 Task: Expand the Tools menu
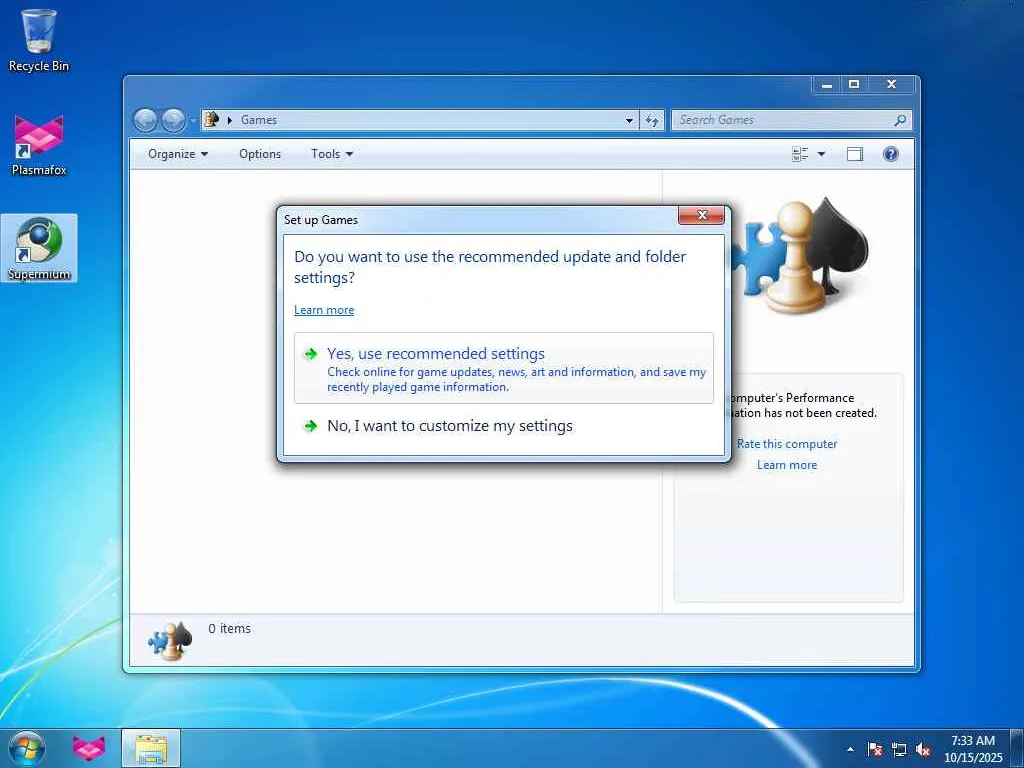pyautogui.click(x=332, y=154)
